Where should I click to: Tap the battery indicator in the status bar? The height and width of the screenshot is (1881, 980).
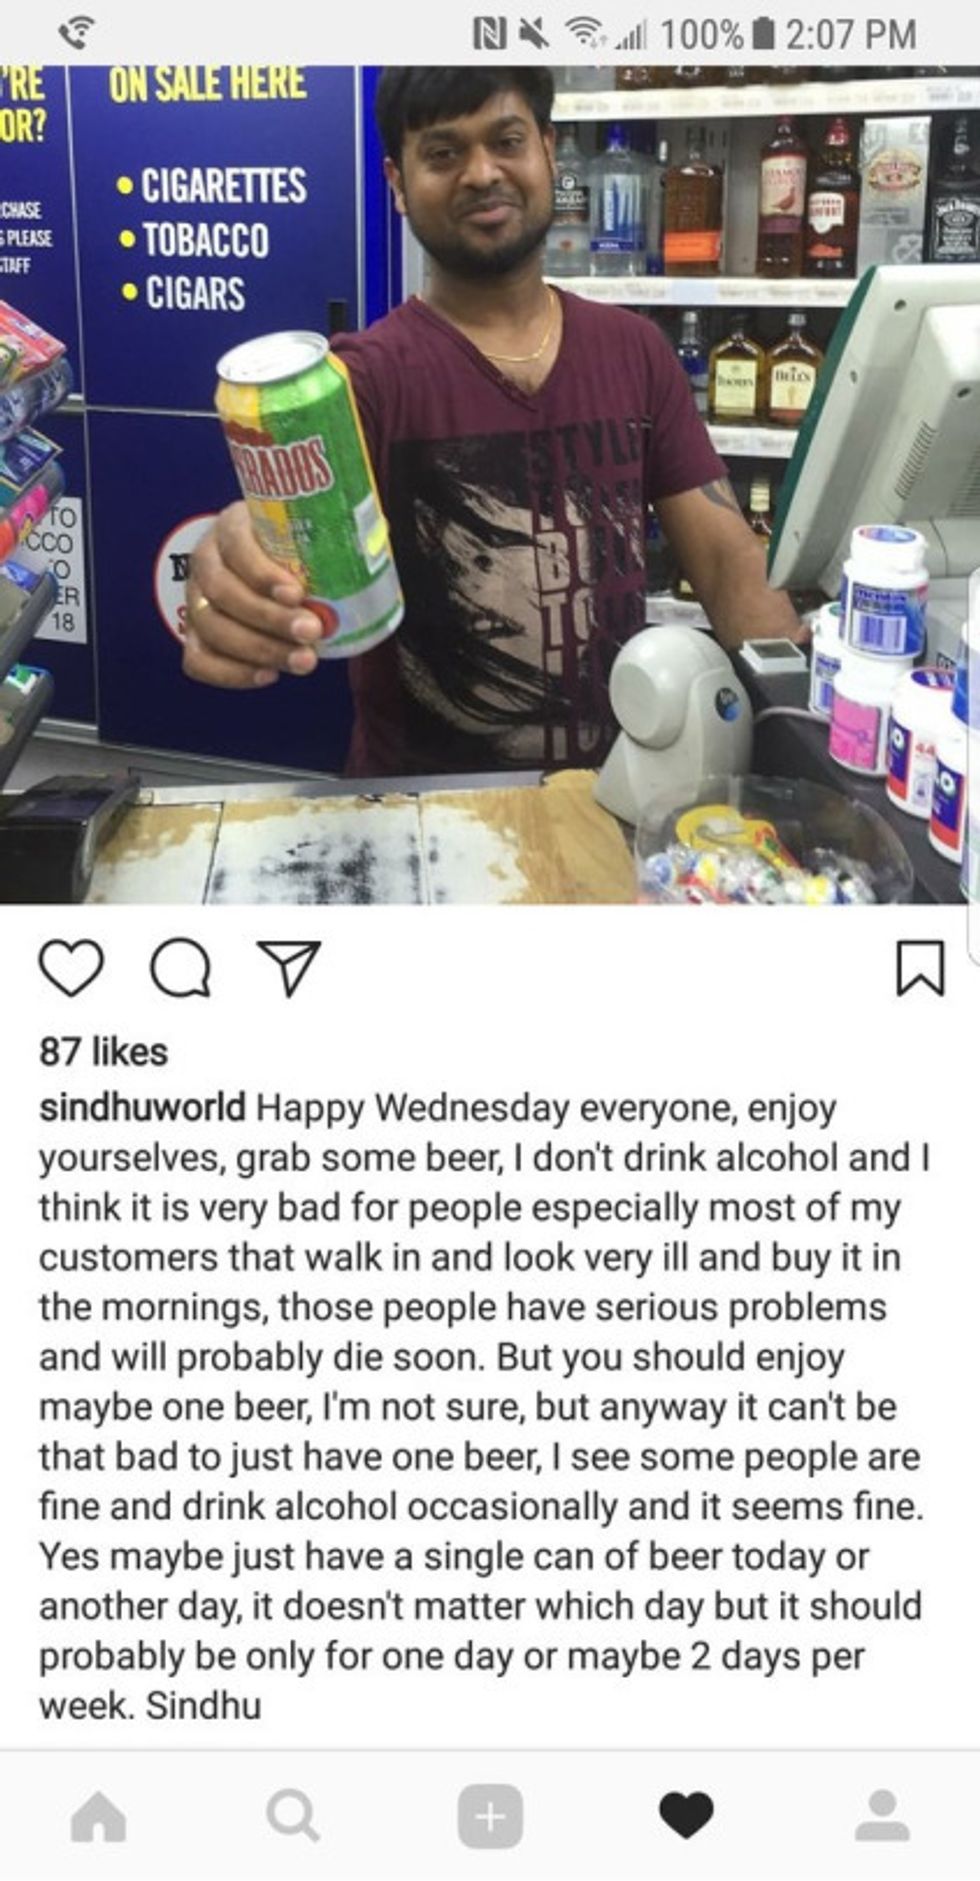pyautogui.click(x=763, y=34)
